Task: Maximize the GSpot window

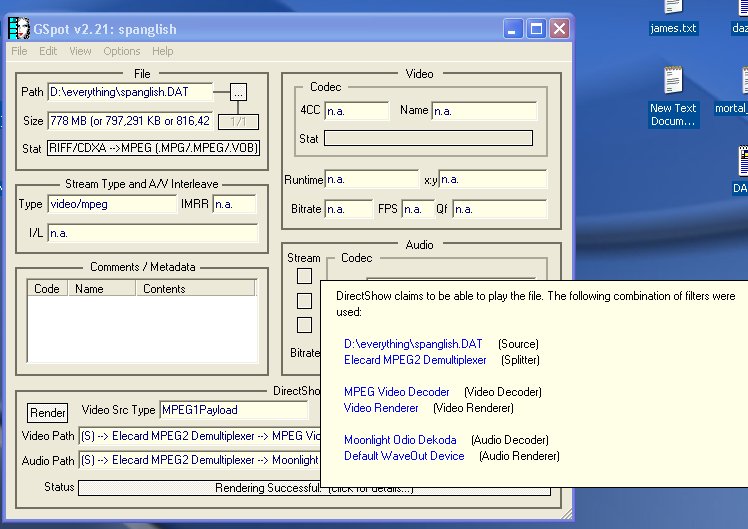Action: click(x=536, y=29)
